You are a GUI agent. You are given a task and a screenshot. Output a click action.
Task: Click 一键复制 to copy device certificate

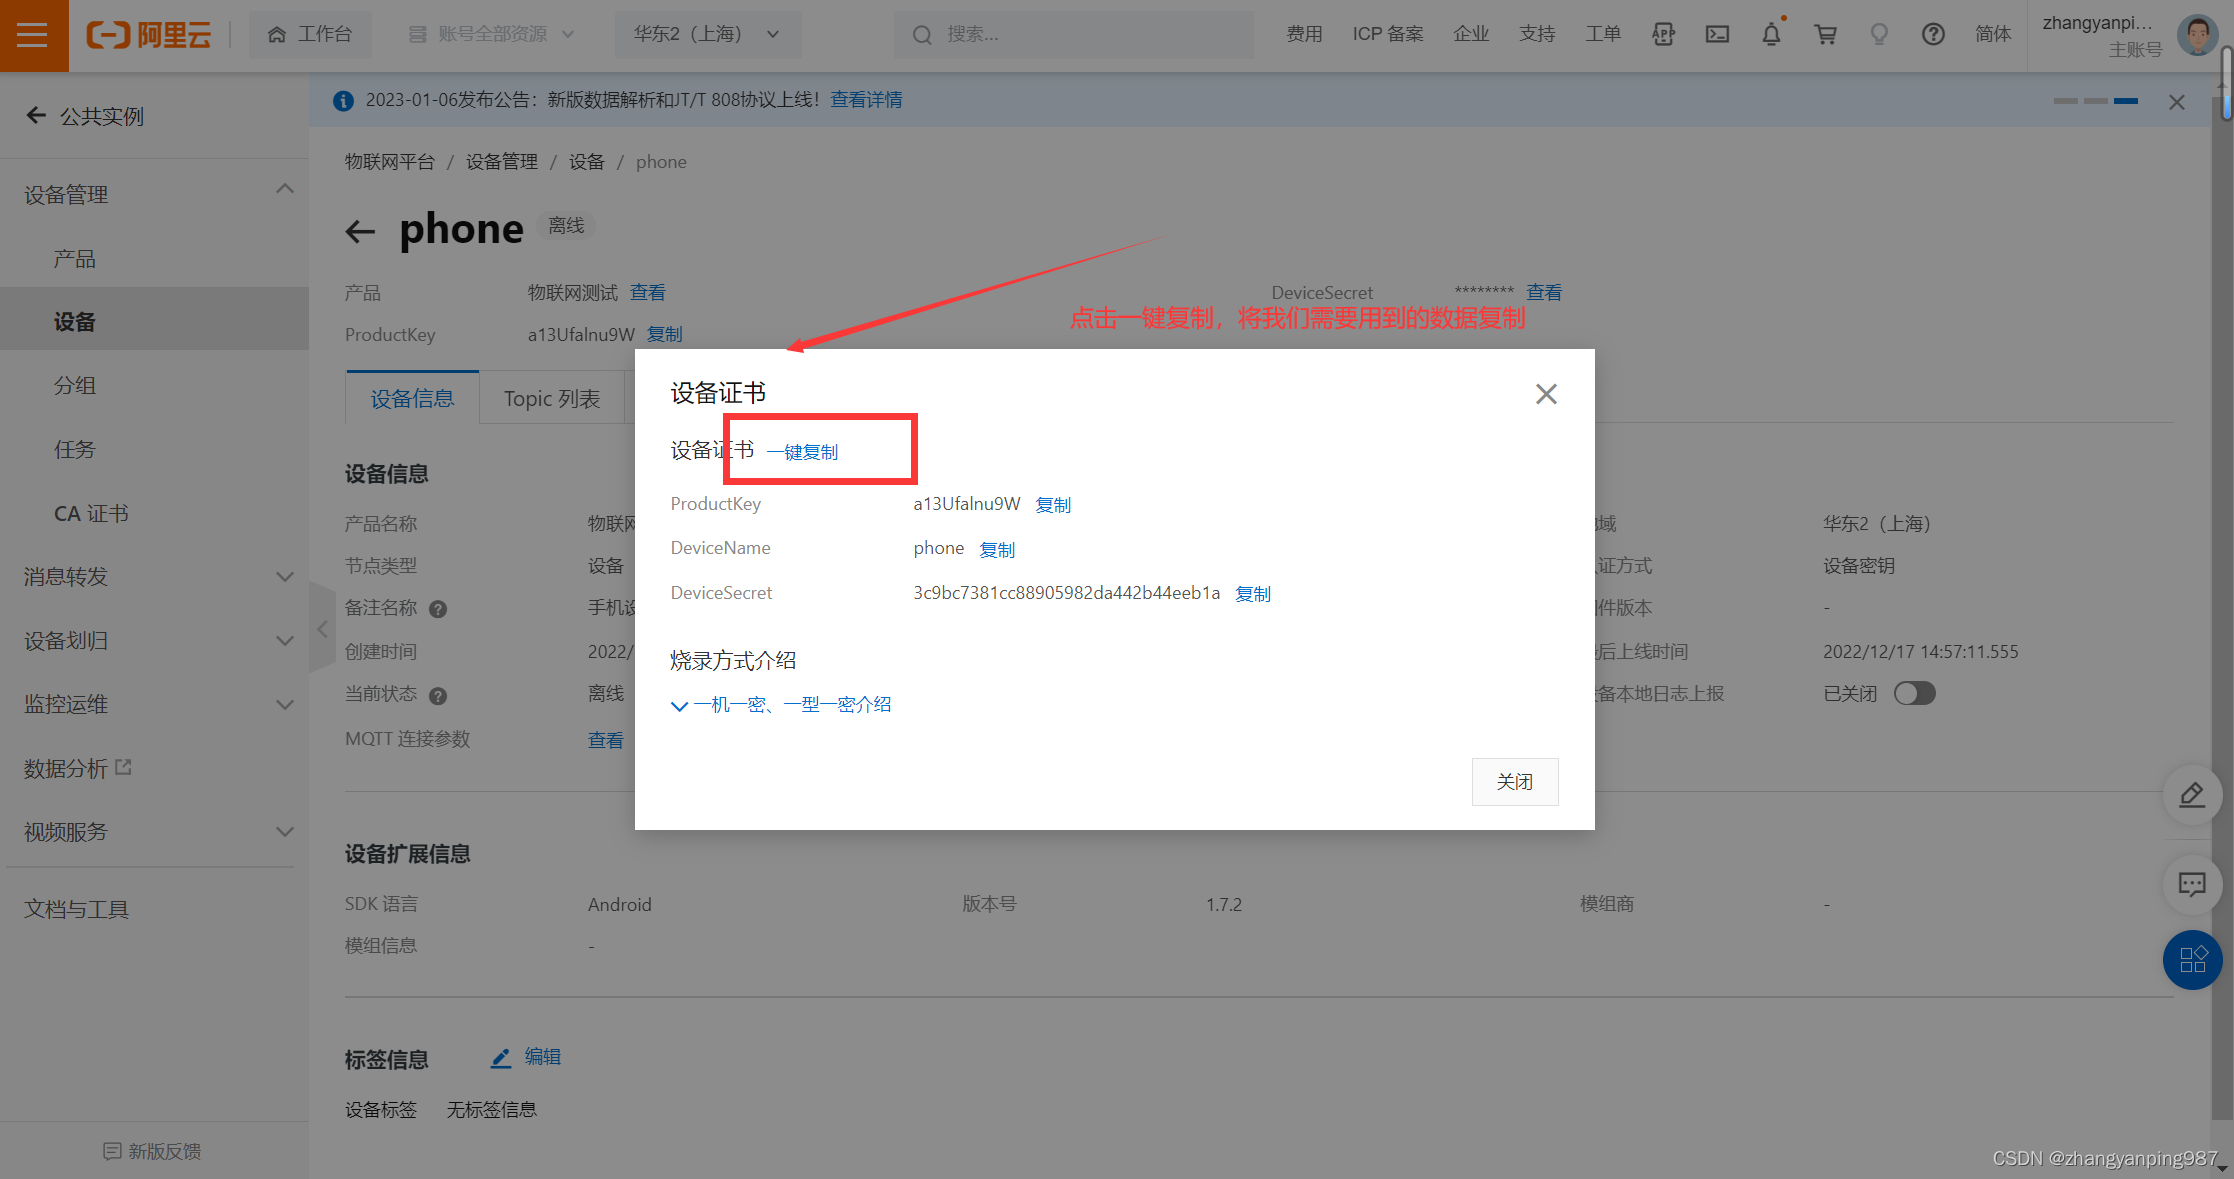(x=802, y=452)
